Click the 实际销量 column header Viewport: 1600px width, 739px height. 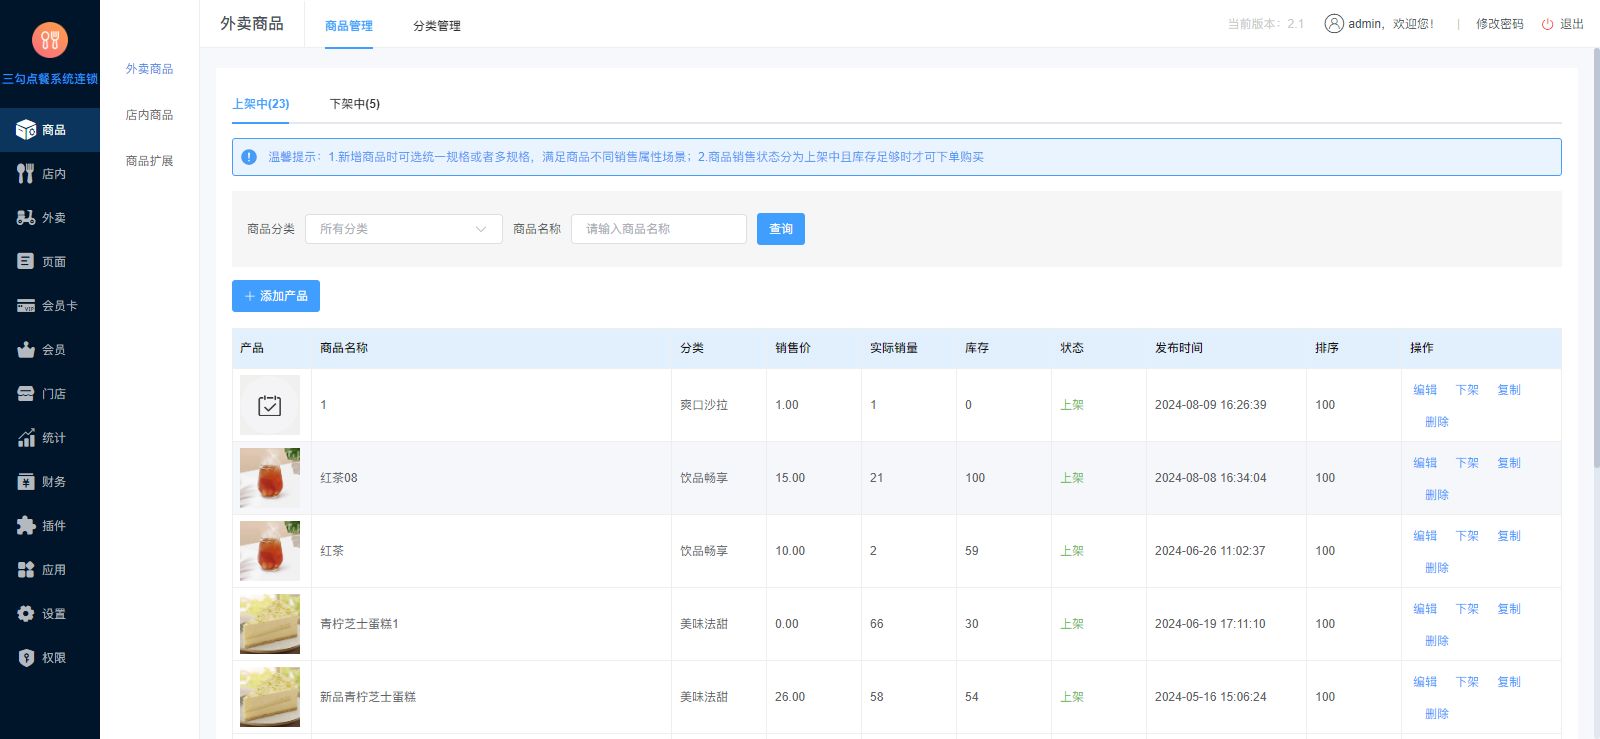tap(894, 348)
